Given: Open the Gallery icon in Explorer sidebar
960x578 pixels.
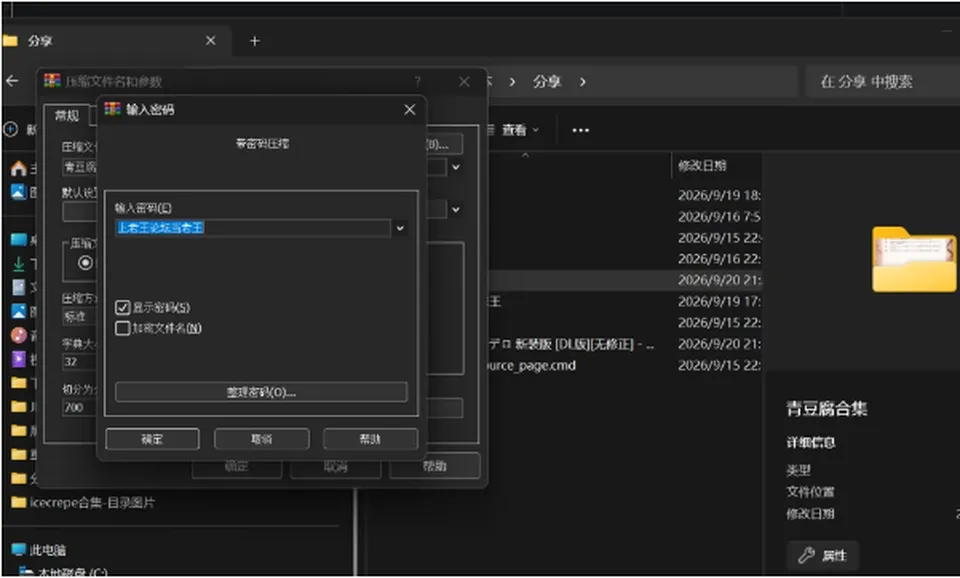Looking at the screenshot, I should pos(19,192).
